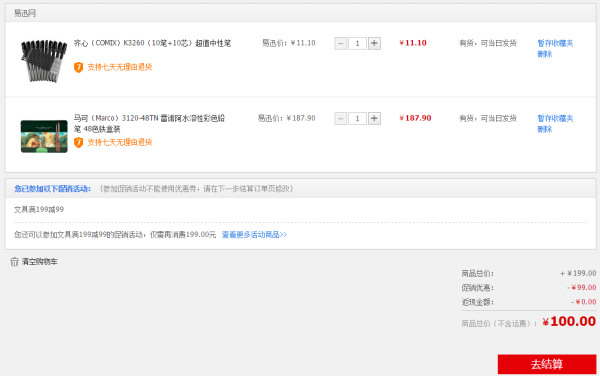
Task: Open COMIX K3260 pen product thumbnail
Action: [x=44, y=61]
